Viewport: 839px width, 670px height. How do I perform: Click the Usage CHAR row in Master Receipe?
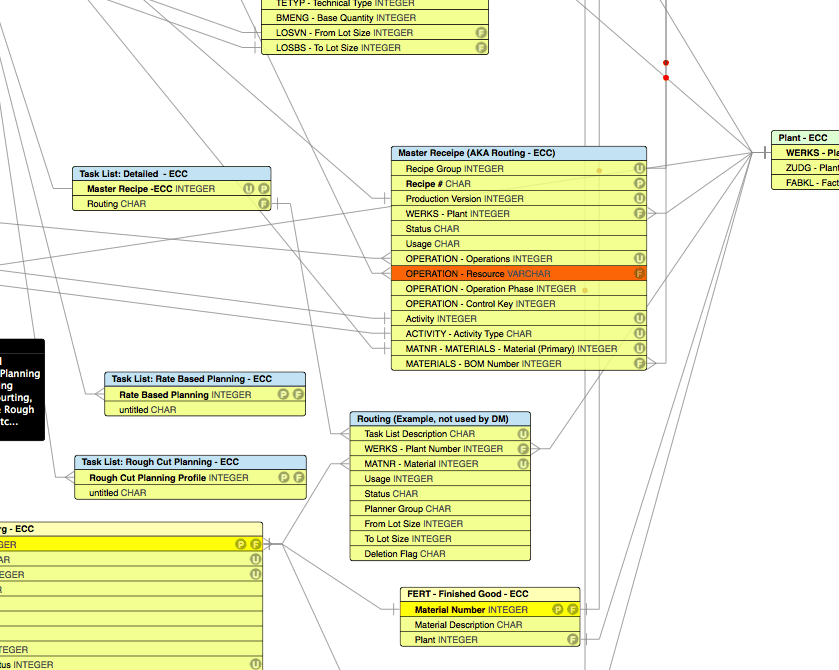tap(519, 243)
